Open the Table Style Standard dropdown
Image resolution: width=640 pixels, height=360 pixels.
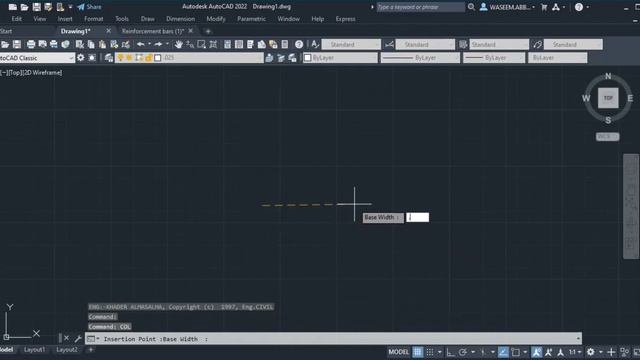click(499, 44)
